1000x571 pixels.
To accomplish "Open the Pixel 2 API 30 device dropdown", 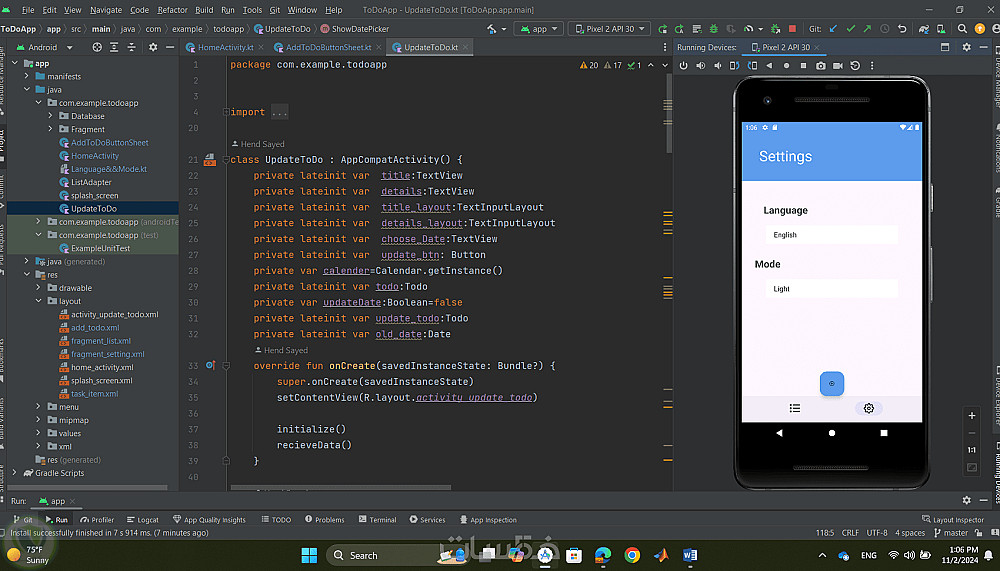I will (x=609, y=29).
